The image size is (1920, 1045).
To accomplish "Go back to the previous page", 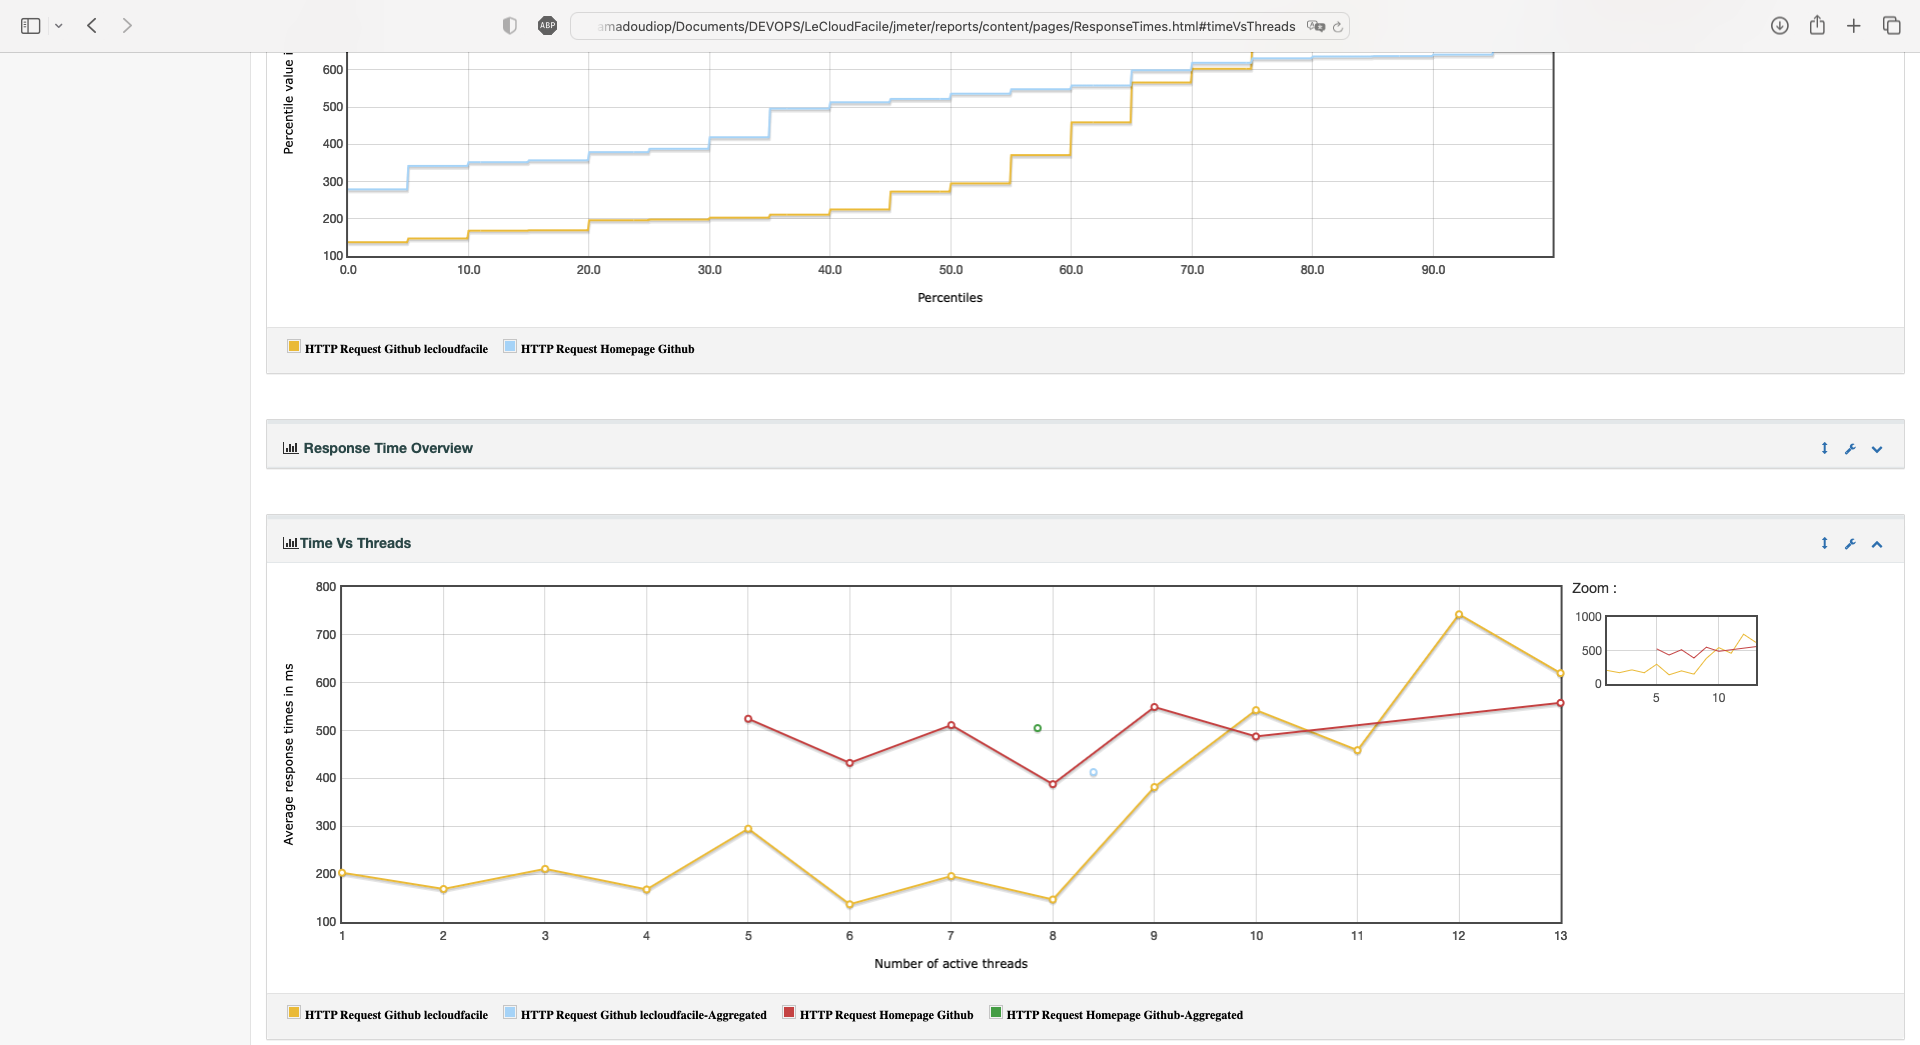I will [92, 26].
